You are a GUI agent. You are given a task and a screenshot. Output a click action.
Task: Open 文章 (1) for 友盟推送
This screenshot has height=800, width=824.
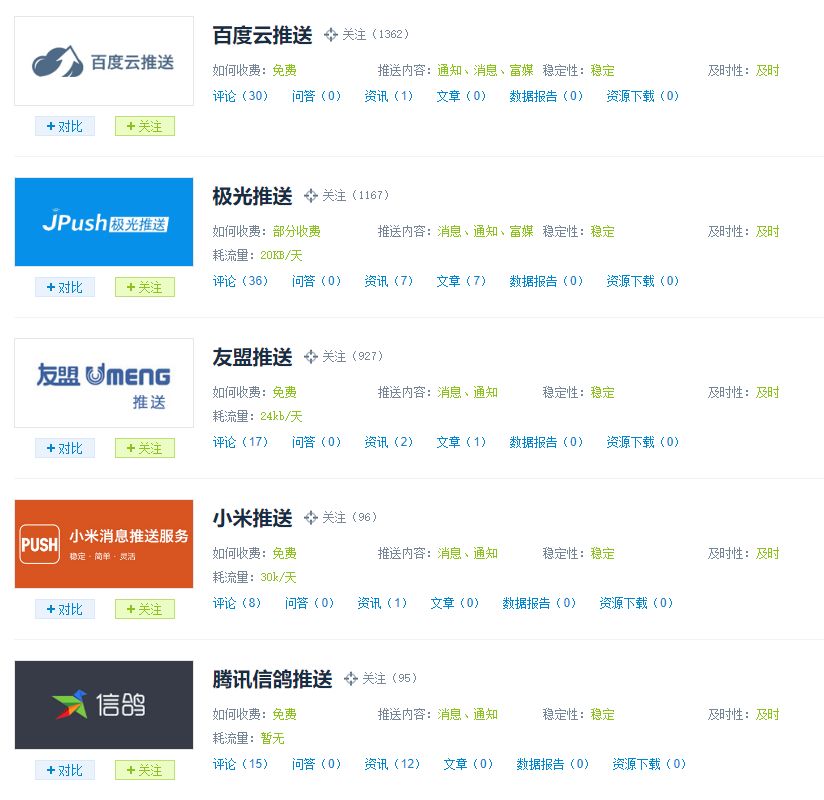coord(461,442)
